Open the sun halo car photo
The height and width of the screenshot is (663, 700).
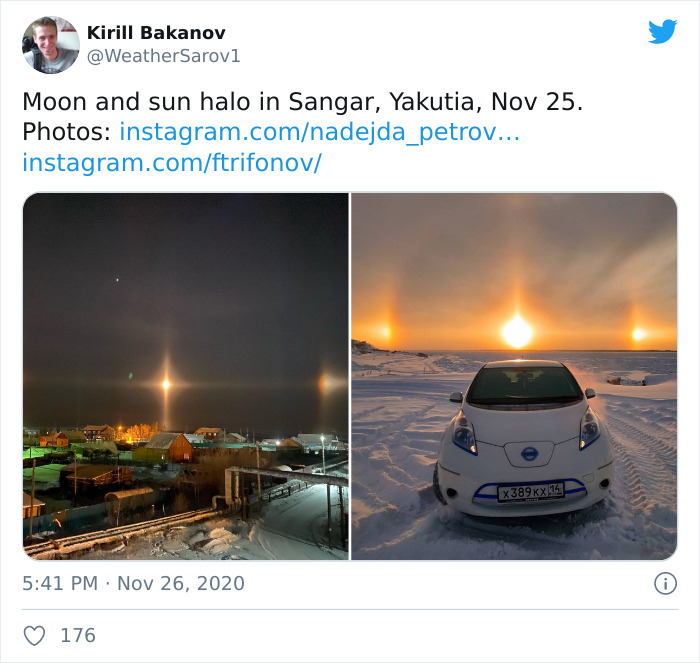click(514, 376)
